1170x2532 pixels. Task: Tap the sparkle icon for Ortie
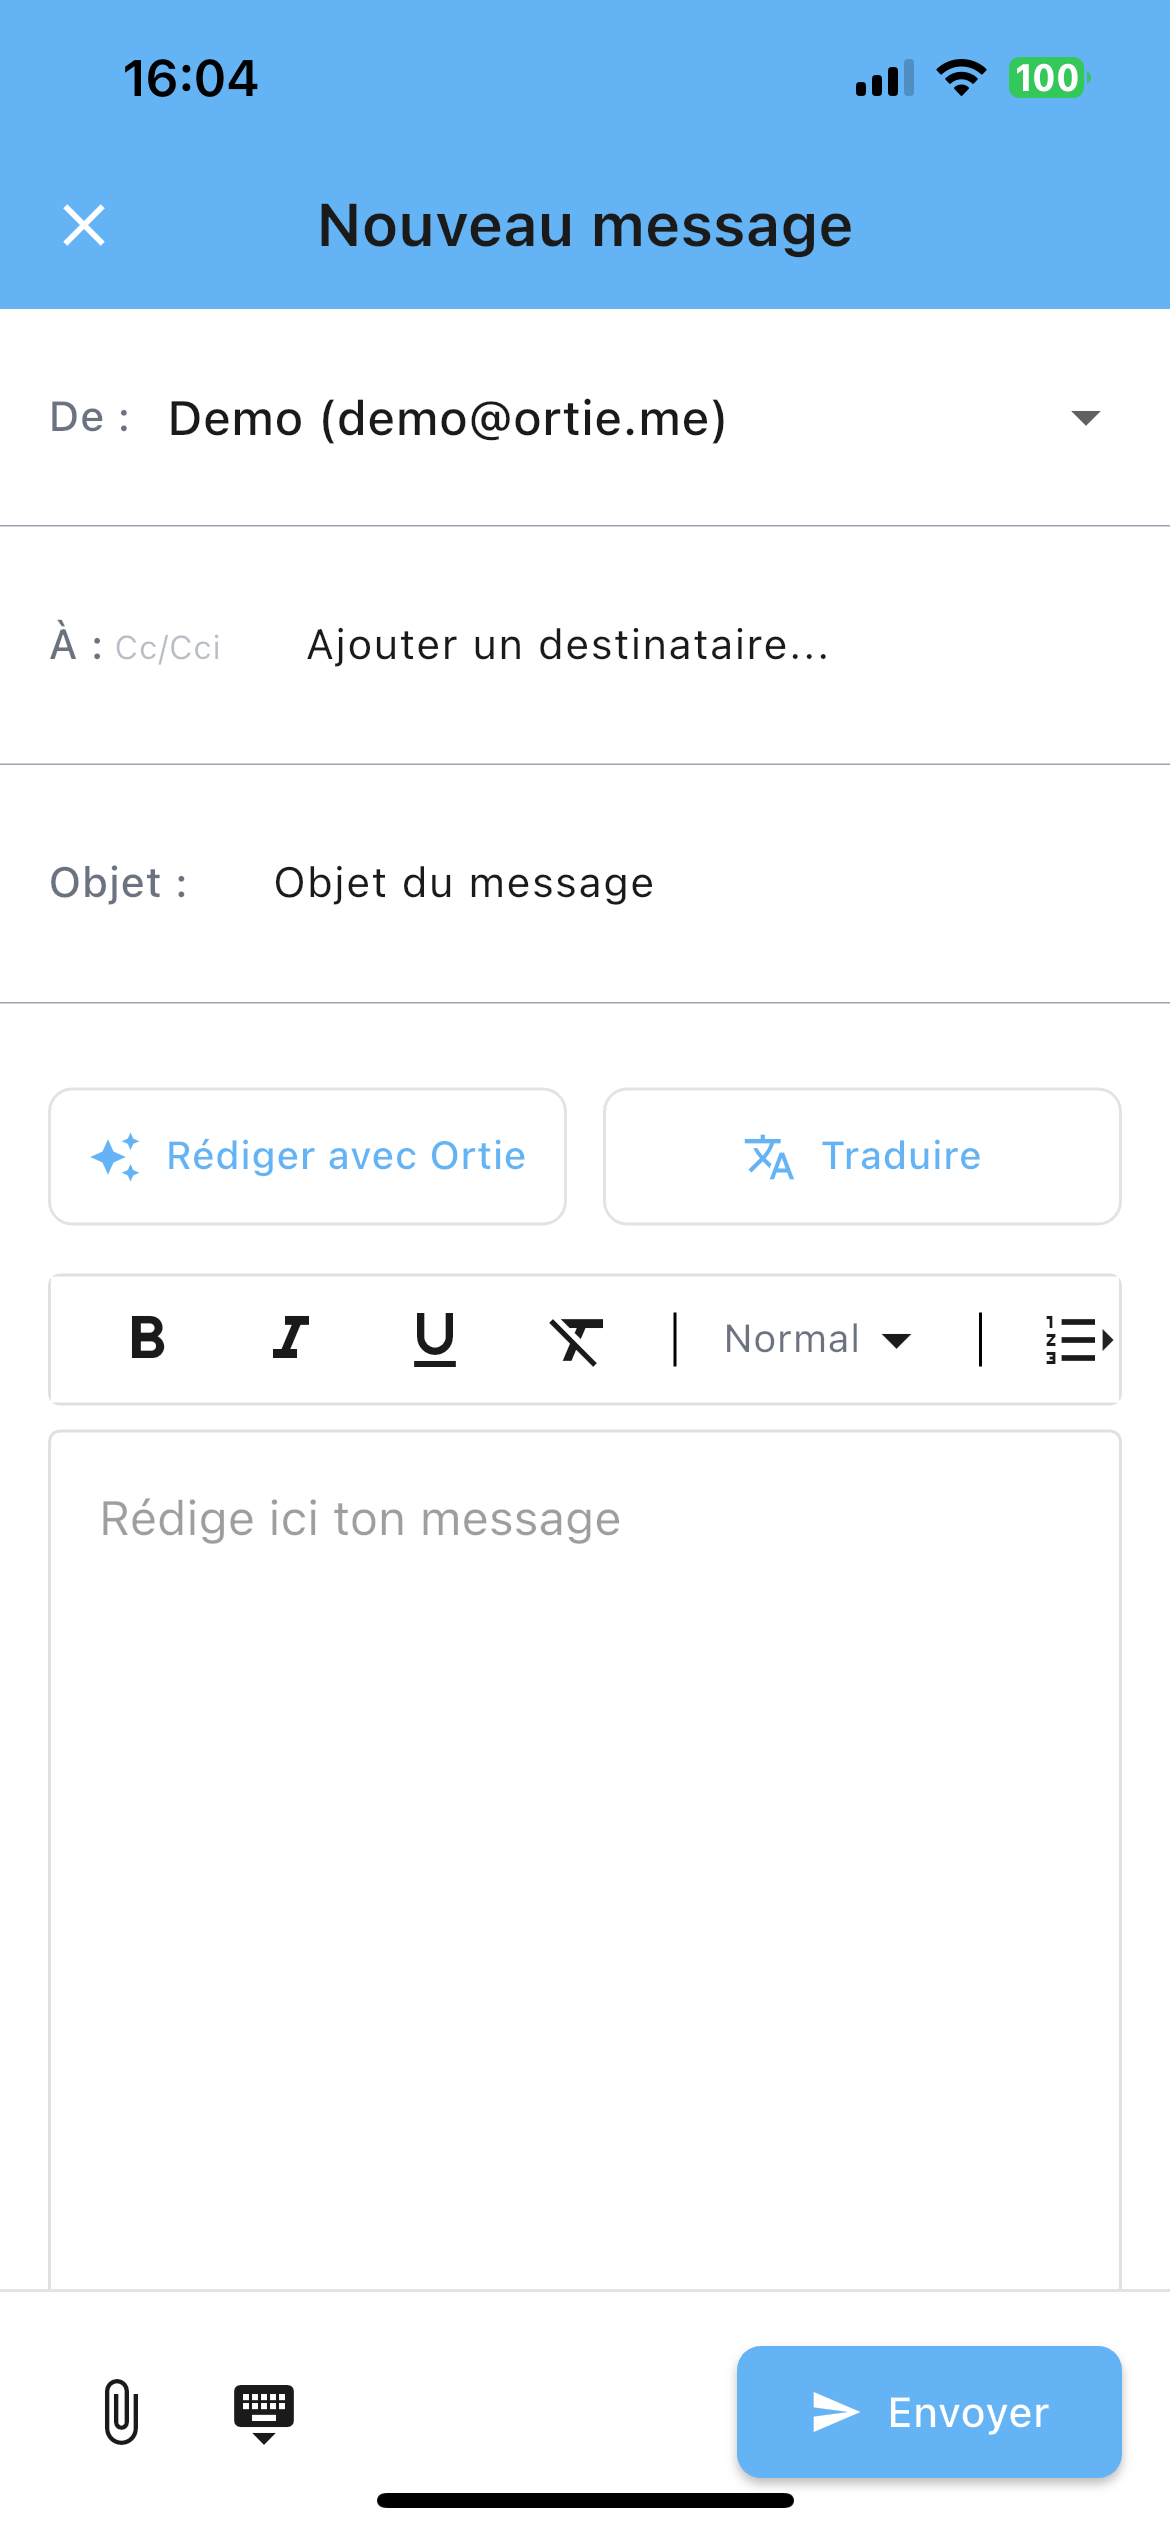pos(116,1157)
